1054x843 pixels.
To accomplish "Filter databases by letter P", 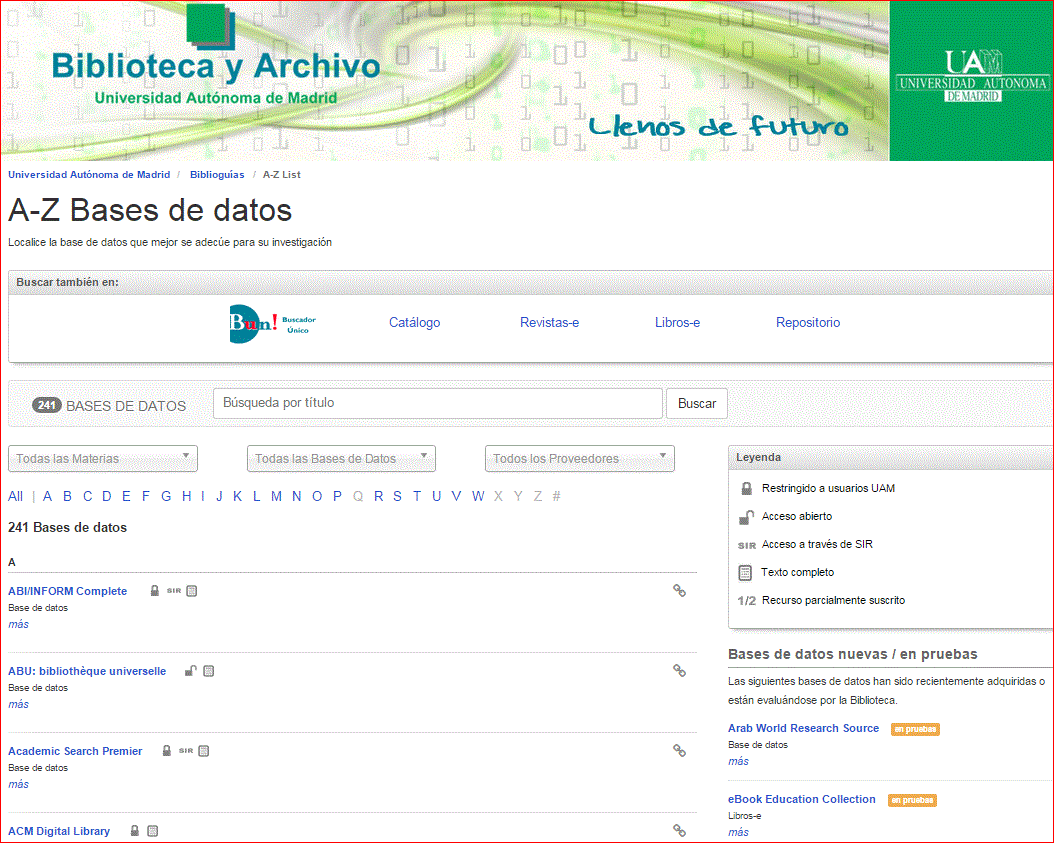I will click(337, 496).
